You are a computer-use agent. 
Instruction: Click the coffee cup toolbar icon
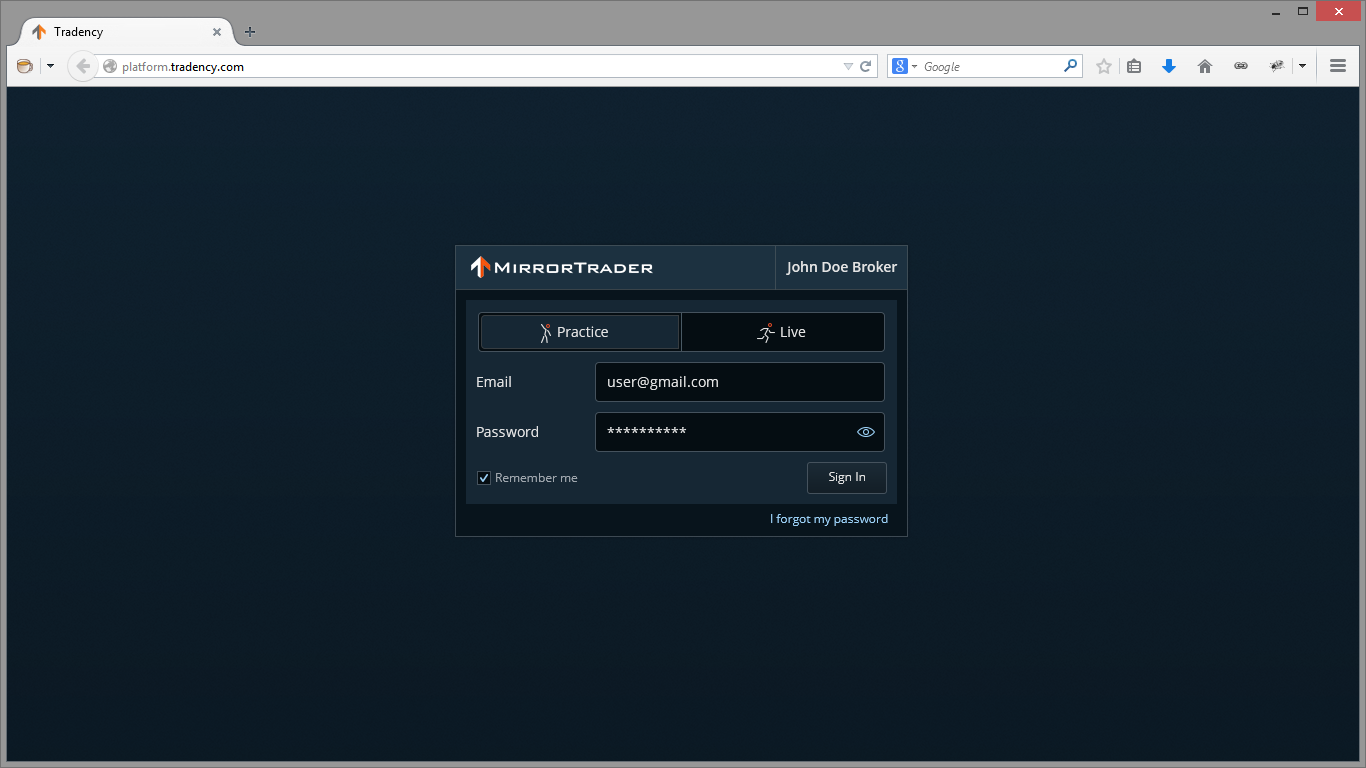pos(25,66)
